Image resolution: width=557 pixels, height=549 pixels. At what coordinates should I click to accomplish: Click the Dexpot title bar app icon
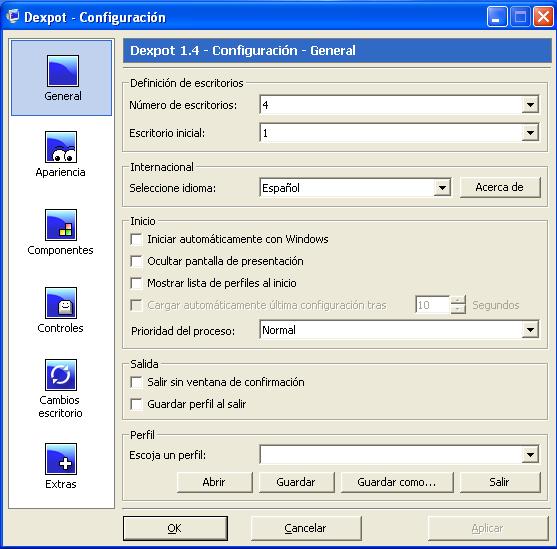[12, 16]
